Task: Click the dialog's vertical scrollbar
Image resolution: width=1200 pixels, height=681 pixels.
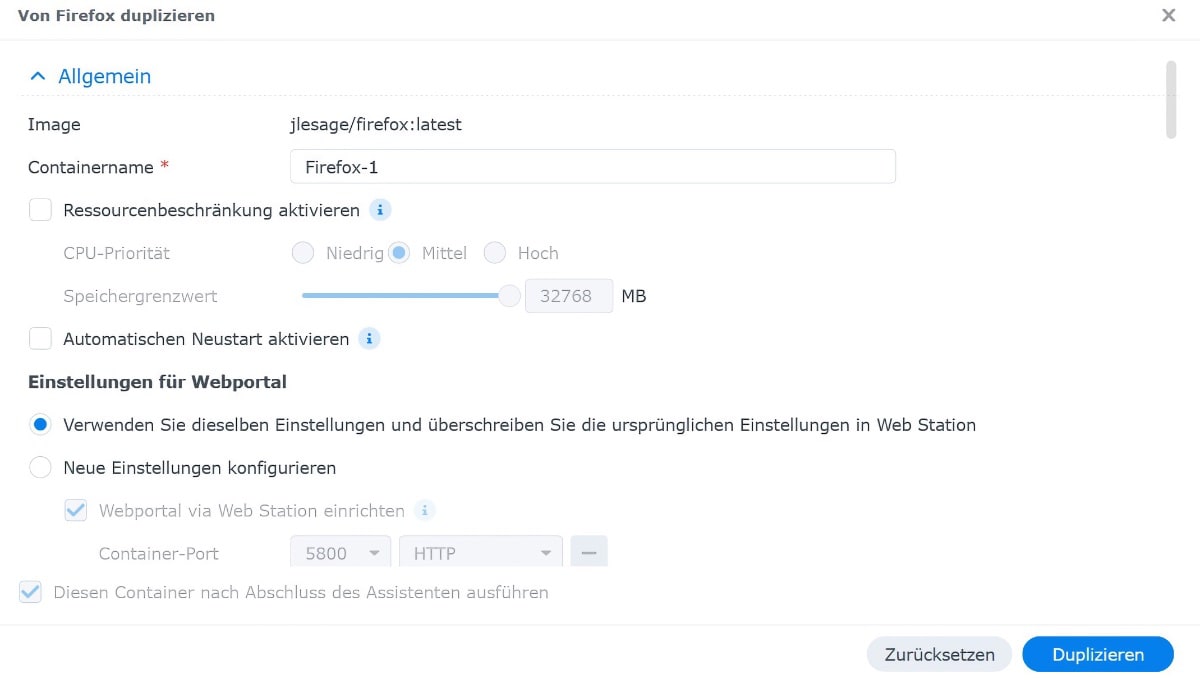Action: point(1171,100)
